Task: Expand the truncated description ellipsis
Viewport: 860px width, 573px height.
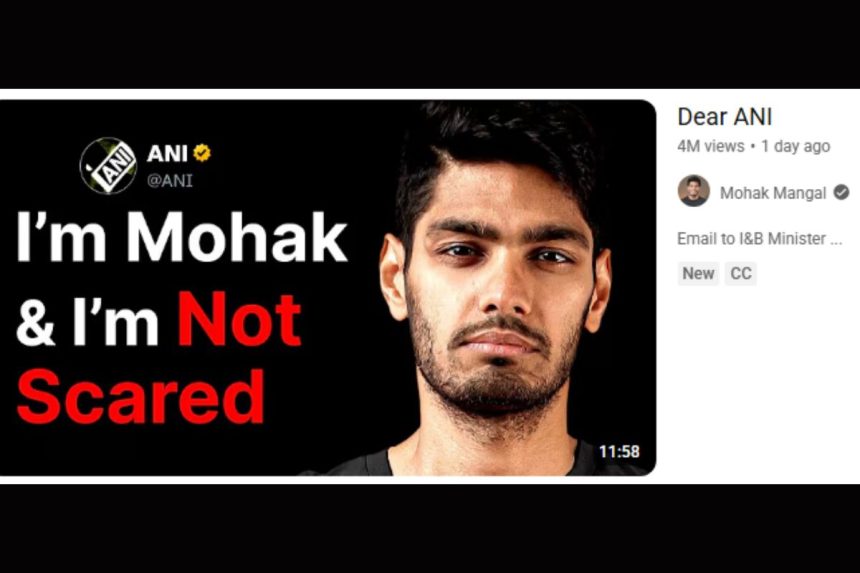Action: click(x=836, y=240)
